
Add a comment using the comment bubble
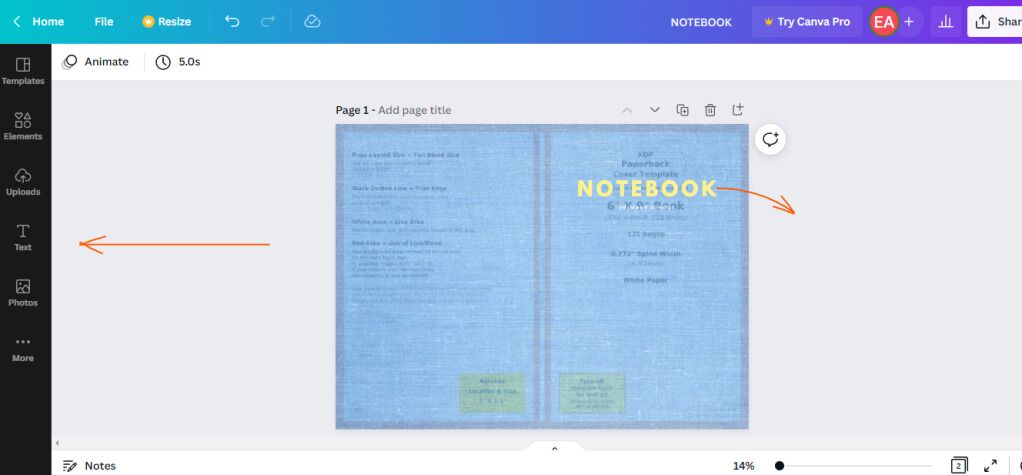pyautogui.click(x=769, y=140)
